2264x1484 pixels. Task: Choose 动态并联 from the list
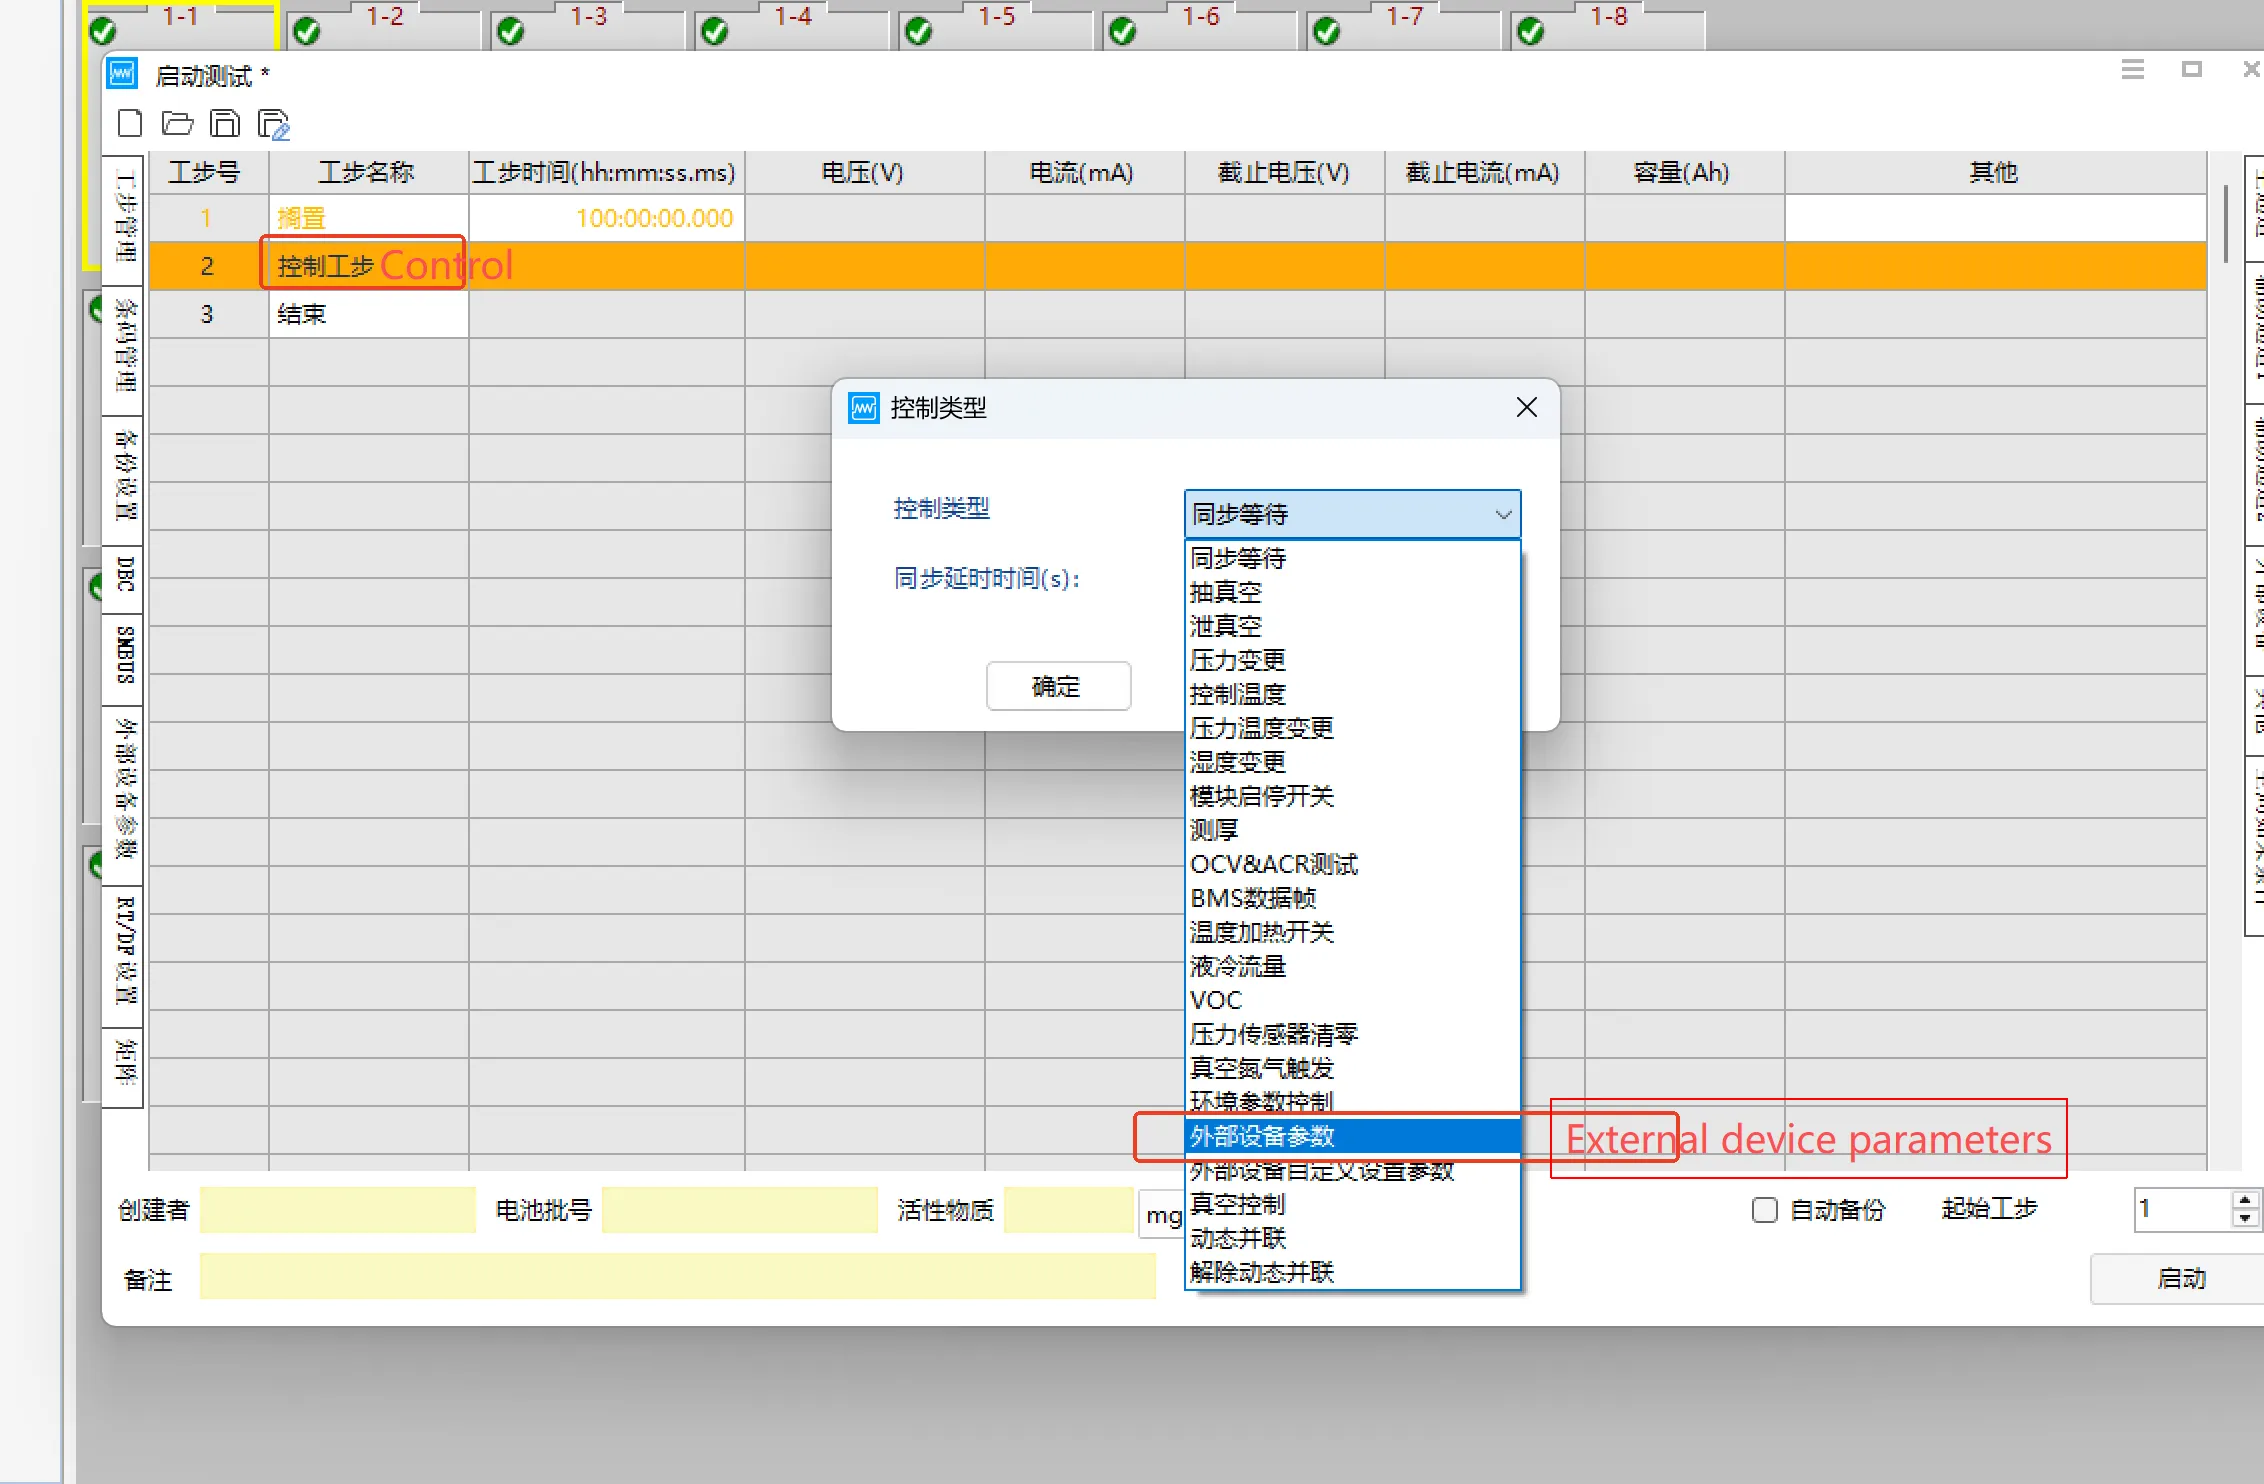coord(1352,1238)
